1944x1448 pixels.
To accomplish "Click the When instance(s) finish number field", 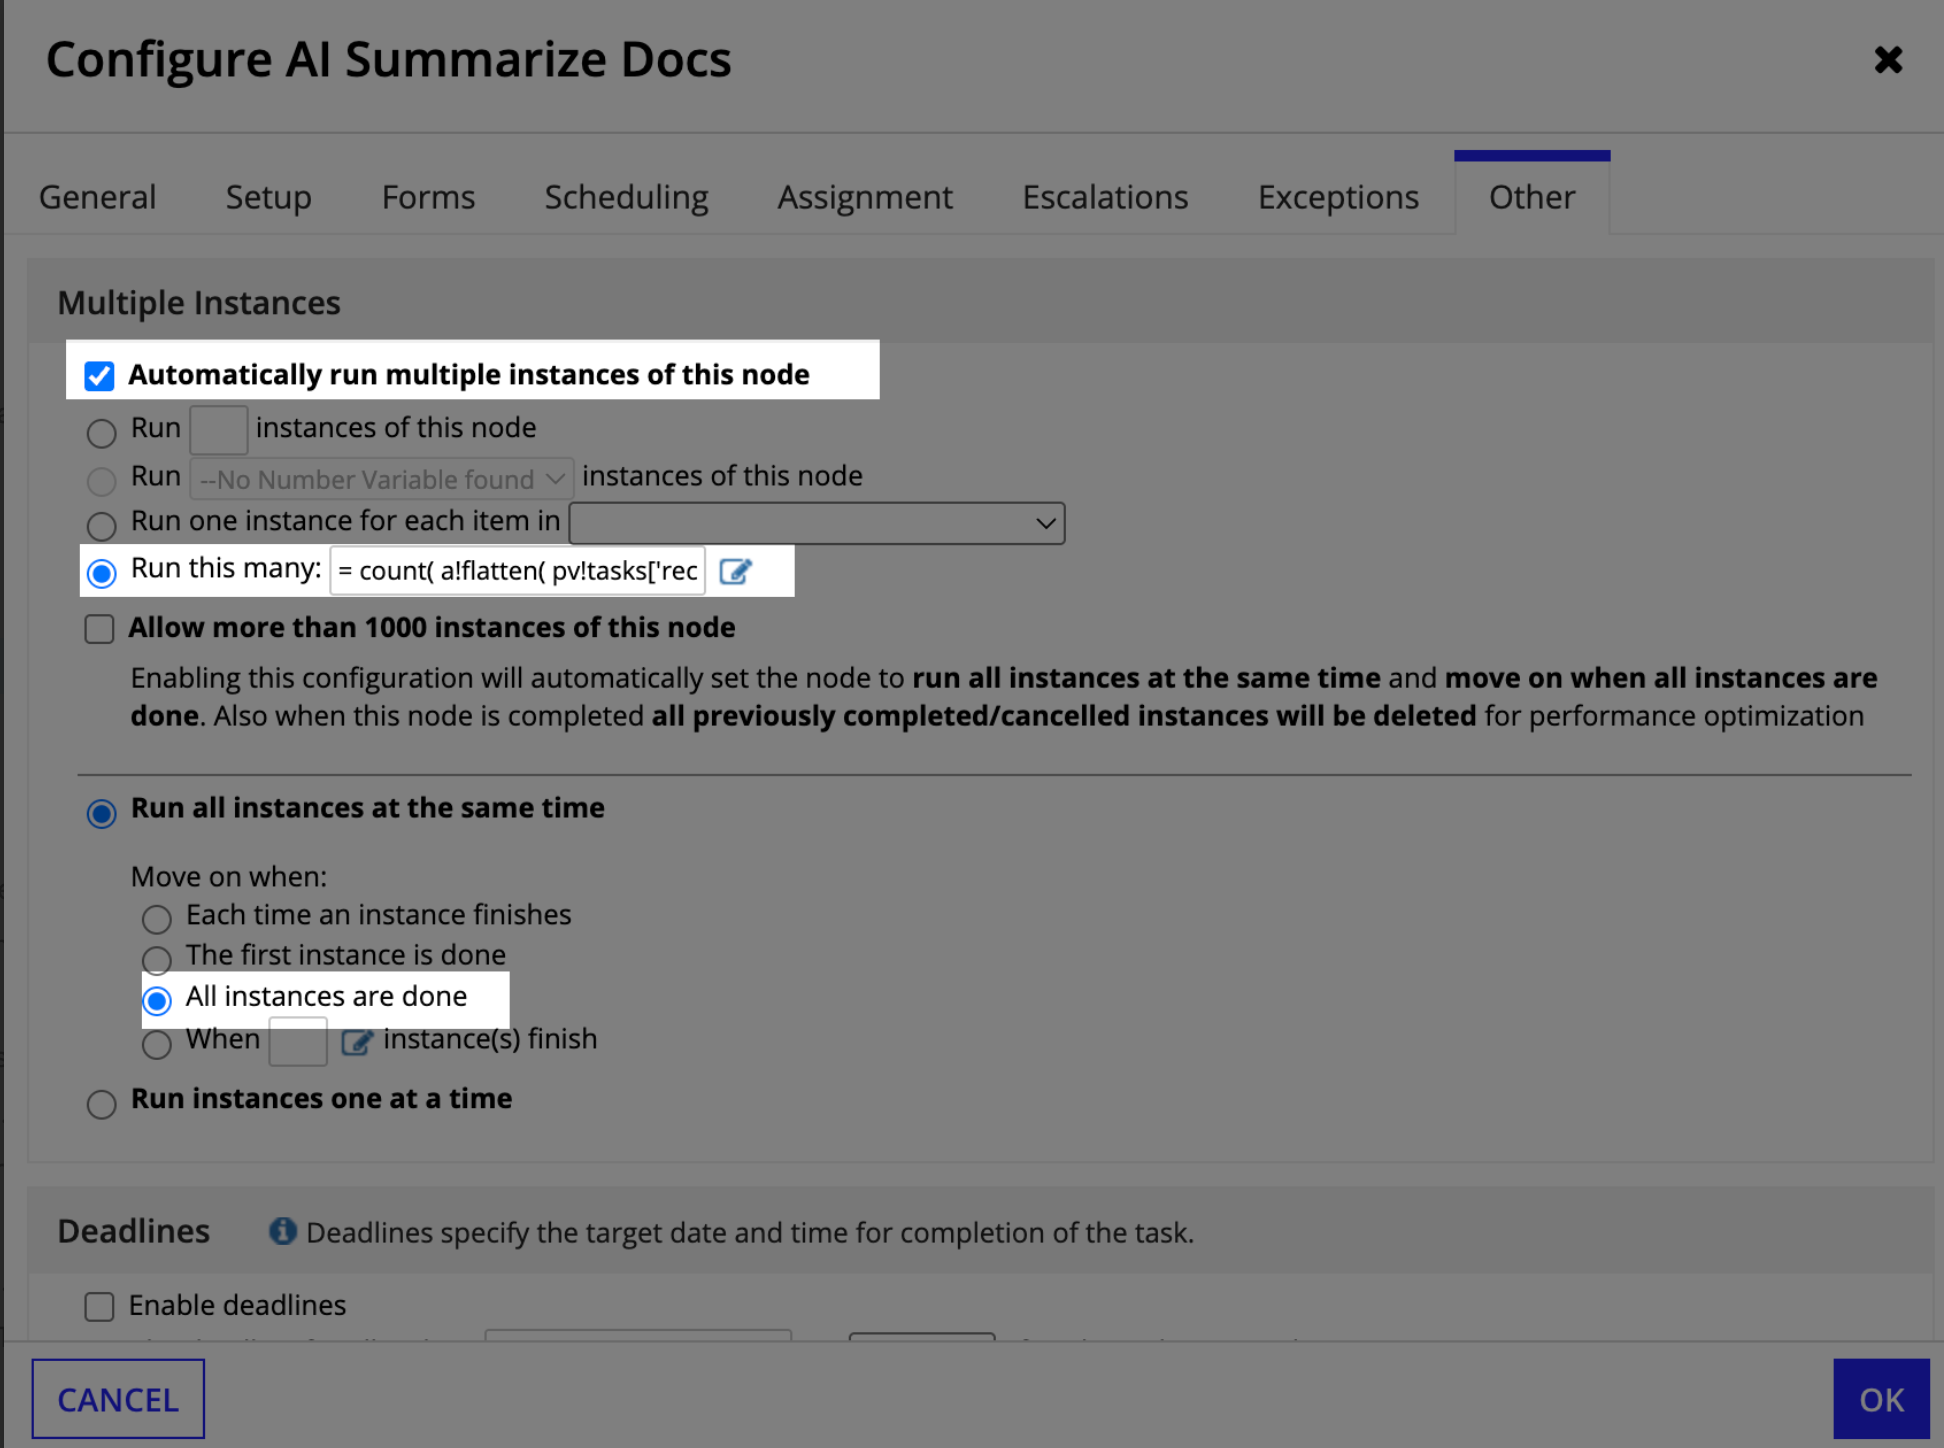I will [x=298, y=1041].
